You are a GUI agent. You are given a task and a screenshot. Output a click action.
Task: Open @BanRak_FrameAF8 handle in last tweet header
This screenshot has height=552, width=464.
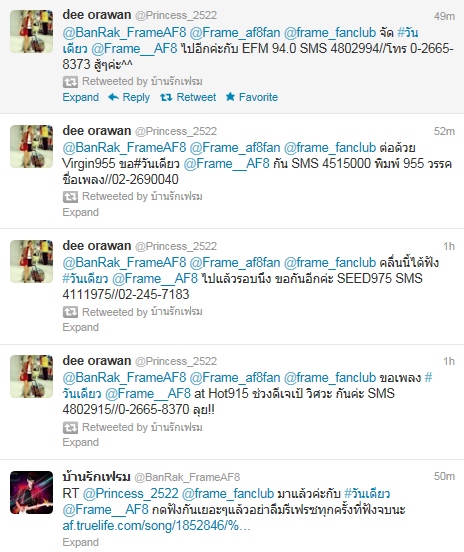click(x=187, y=477)
